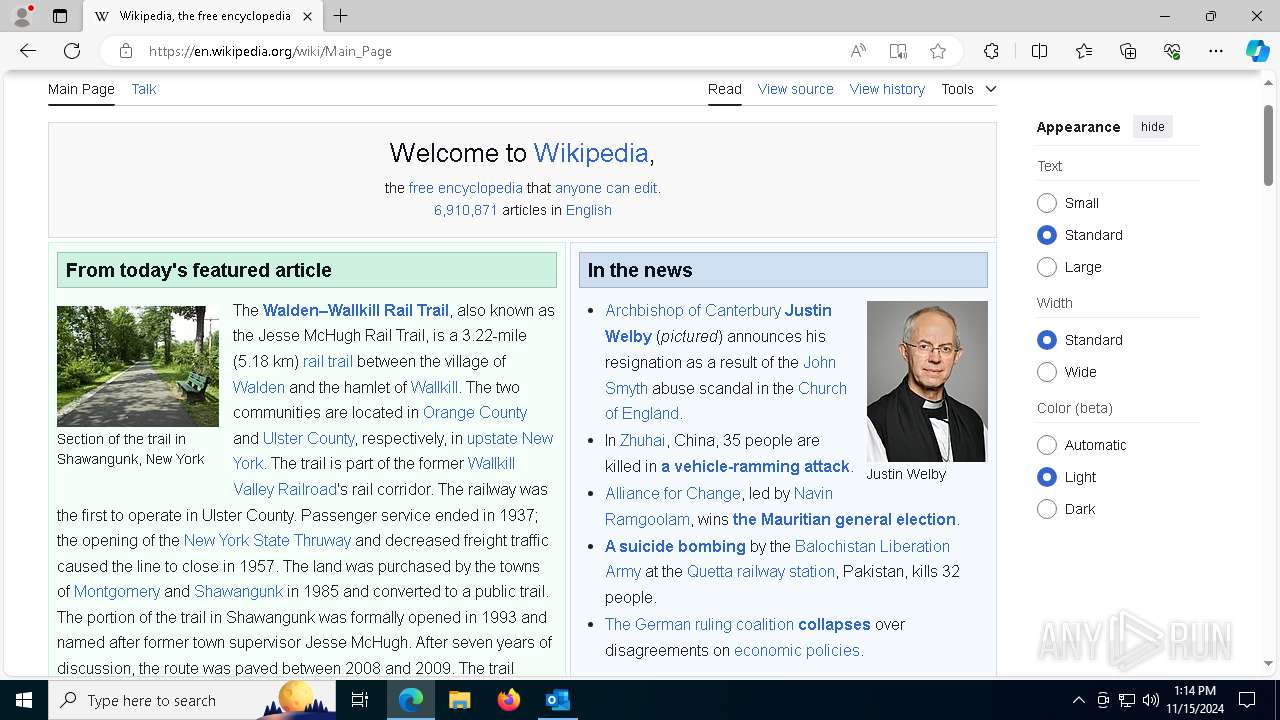Open the notification center icon
The height and width of the screenshot is (720, 1280).
pyautogui.click(x=1247, y=700)
